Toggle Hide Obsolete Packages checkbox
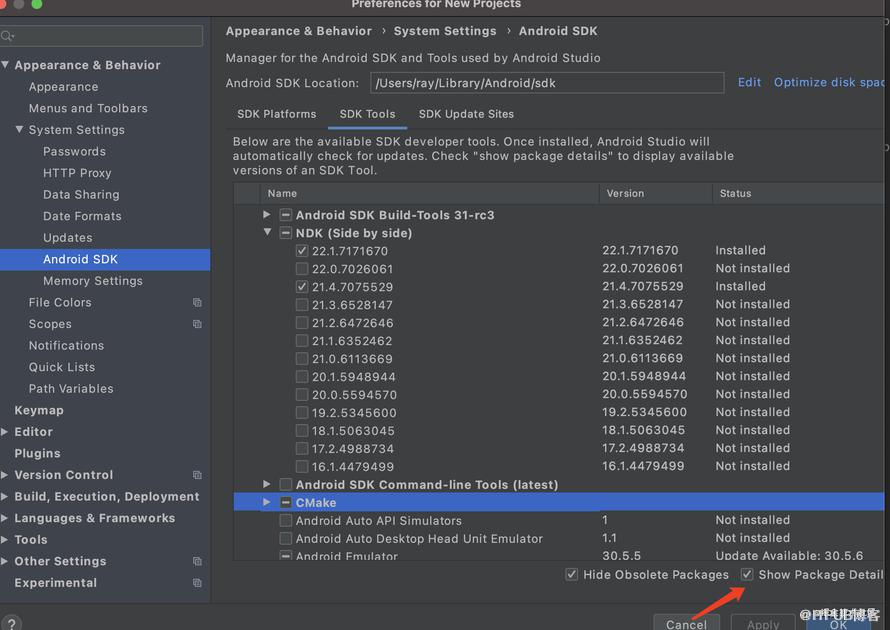890x630 pixels. click(572, 575)
